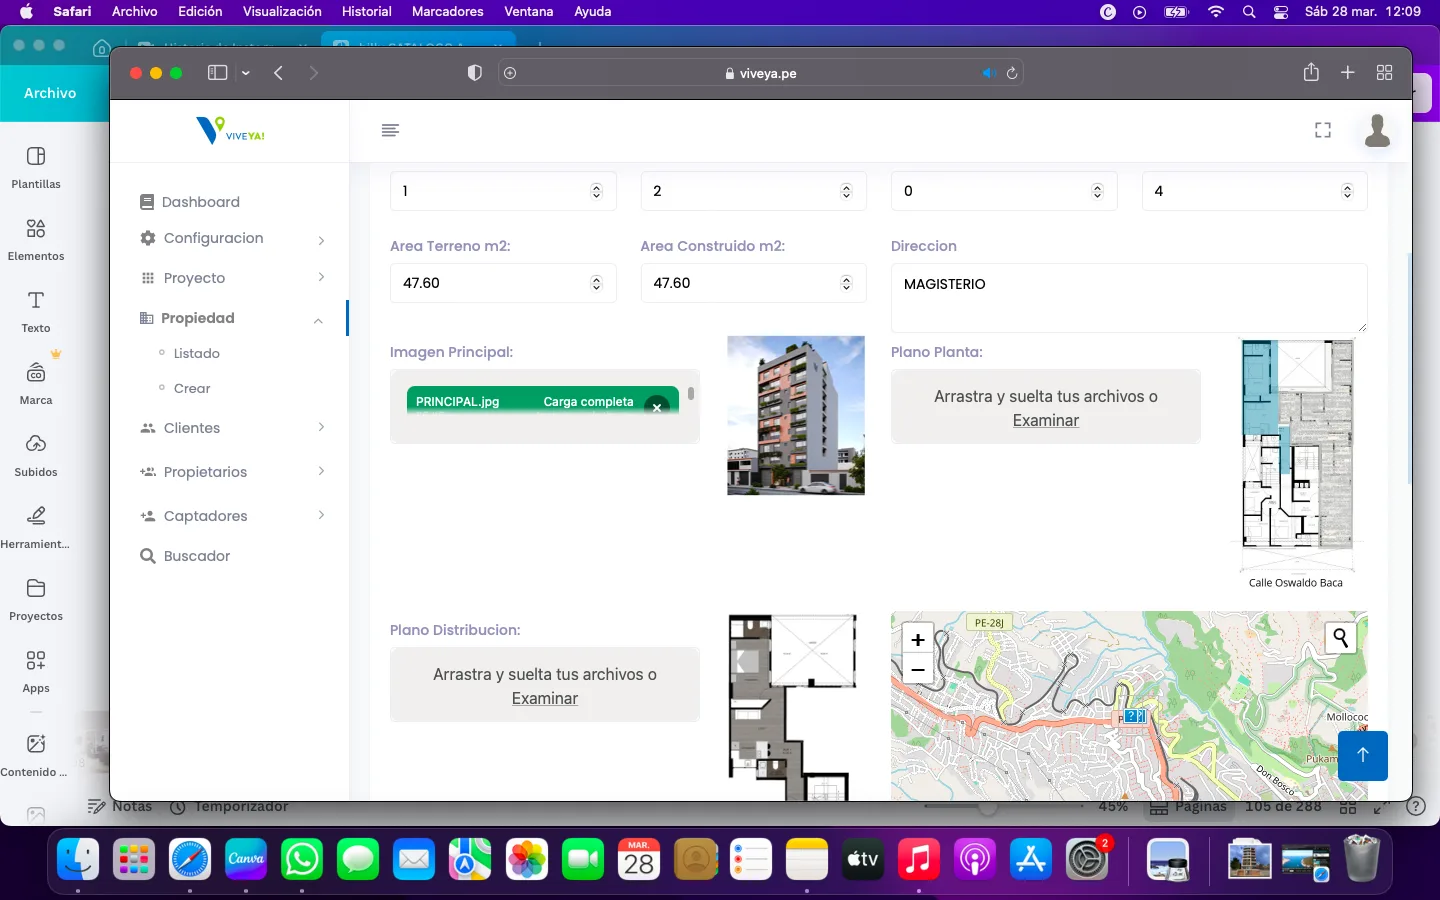Image resolution: width=1440 pixels, height=900 pixels.
Task: Click Examinar link for Plano Planta
Action: tap(1045, 421)
